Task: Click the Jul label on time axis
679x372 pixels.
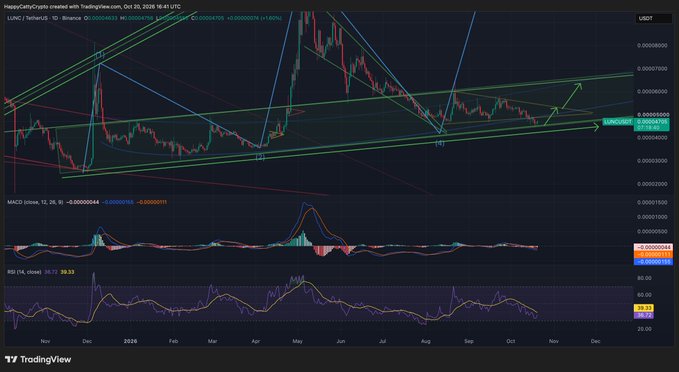Action: point(383,341)
